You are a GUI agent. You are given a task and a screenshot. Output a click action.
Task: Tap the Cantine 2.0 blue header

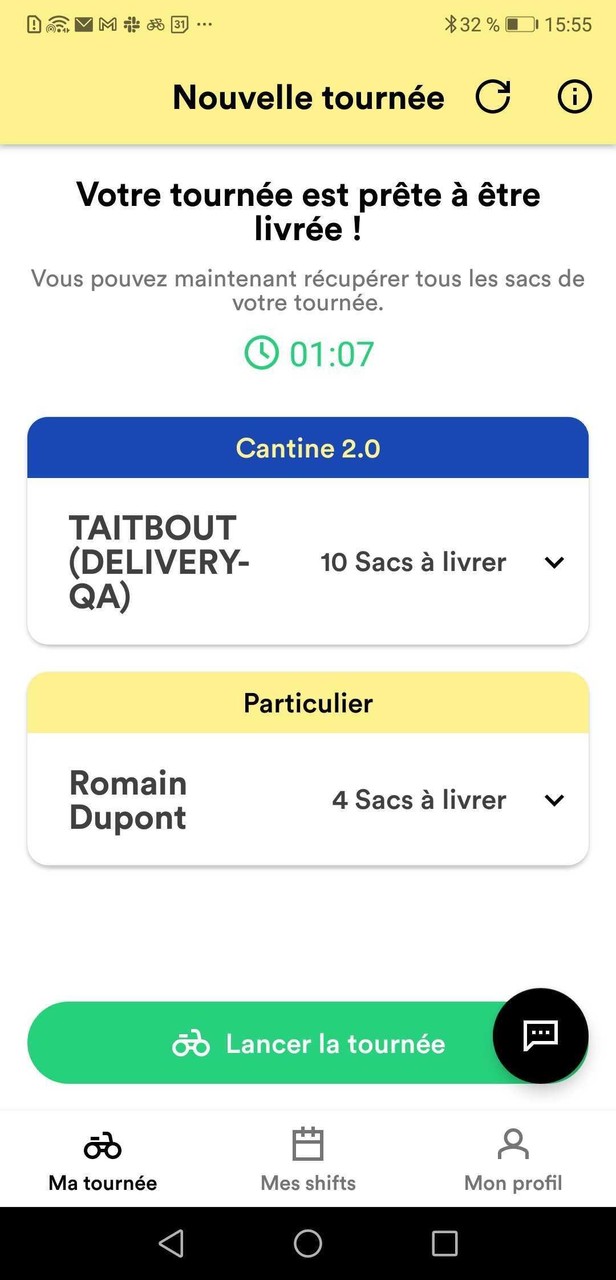pos(308,448)
